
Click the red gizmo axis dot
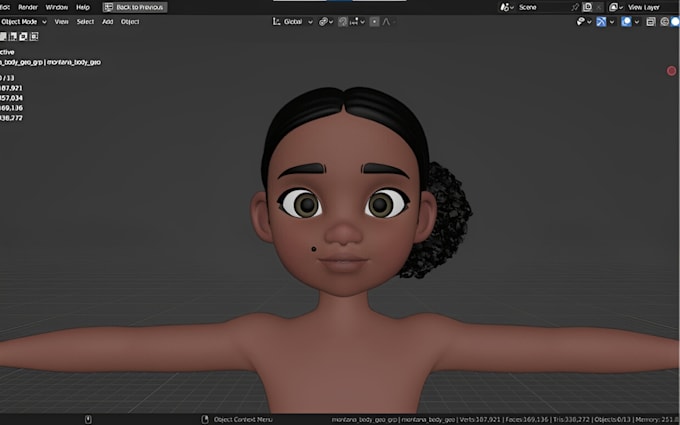[x=671, y=71]
